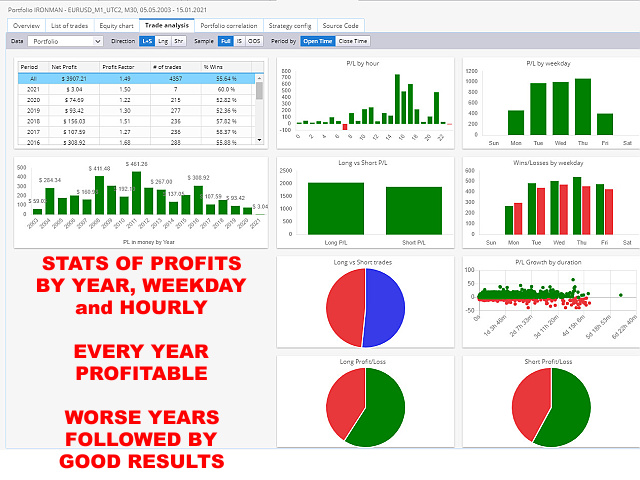Toggle L+S direction filter
The height and width of the screenshot is (480, 640).
[x=147, y=41]
